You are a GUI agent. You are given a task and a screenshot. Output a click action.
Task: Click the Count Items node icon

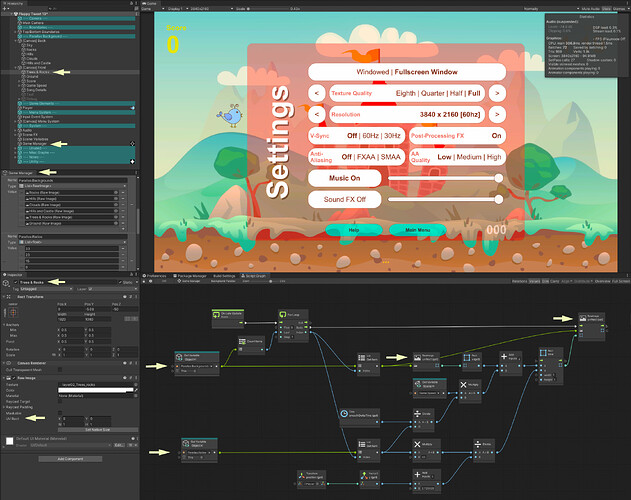point(242,341)
